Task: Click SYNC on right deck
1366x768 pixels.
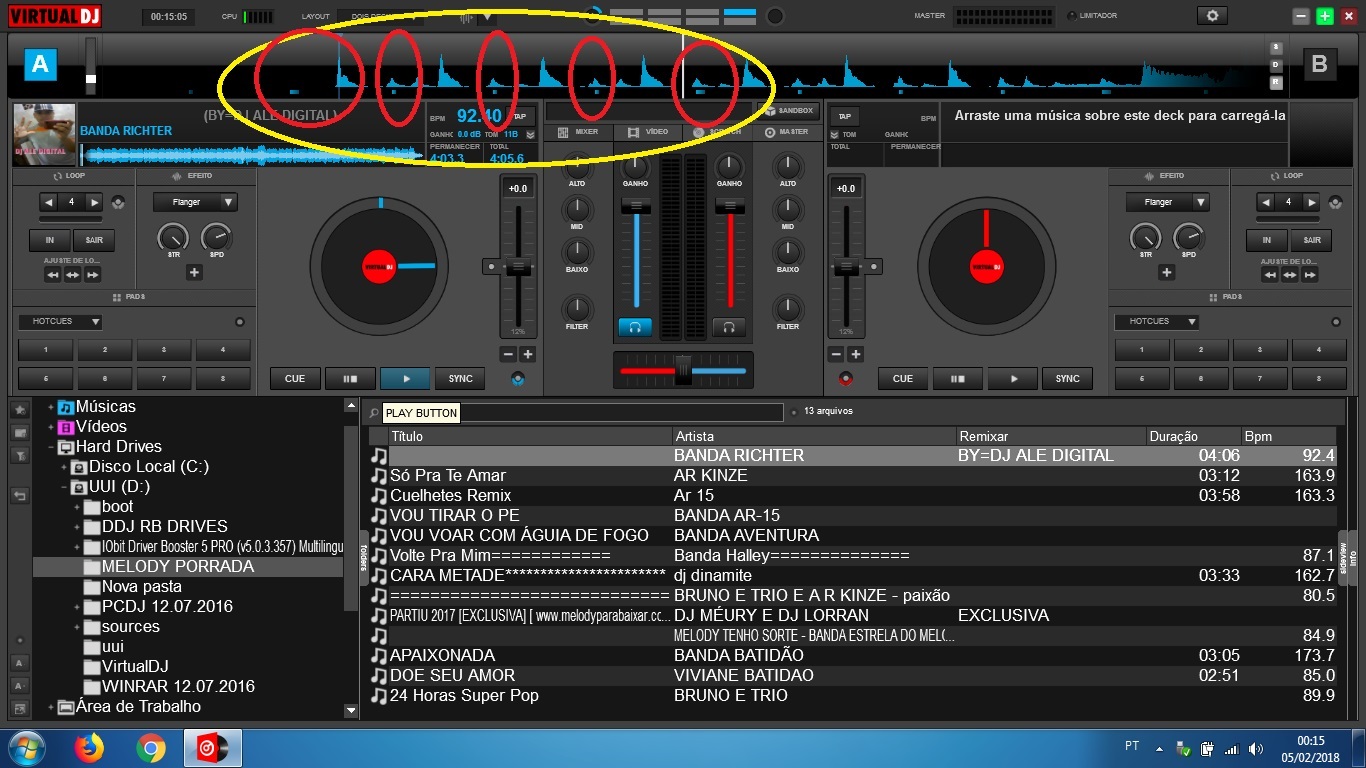Action: pos(1068,379)
